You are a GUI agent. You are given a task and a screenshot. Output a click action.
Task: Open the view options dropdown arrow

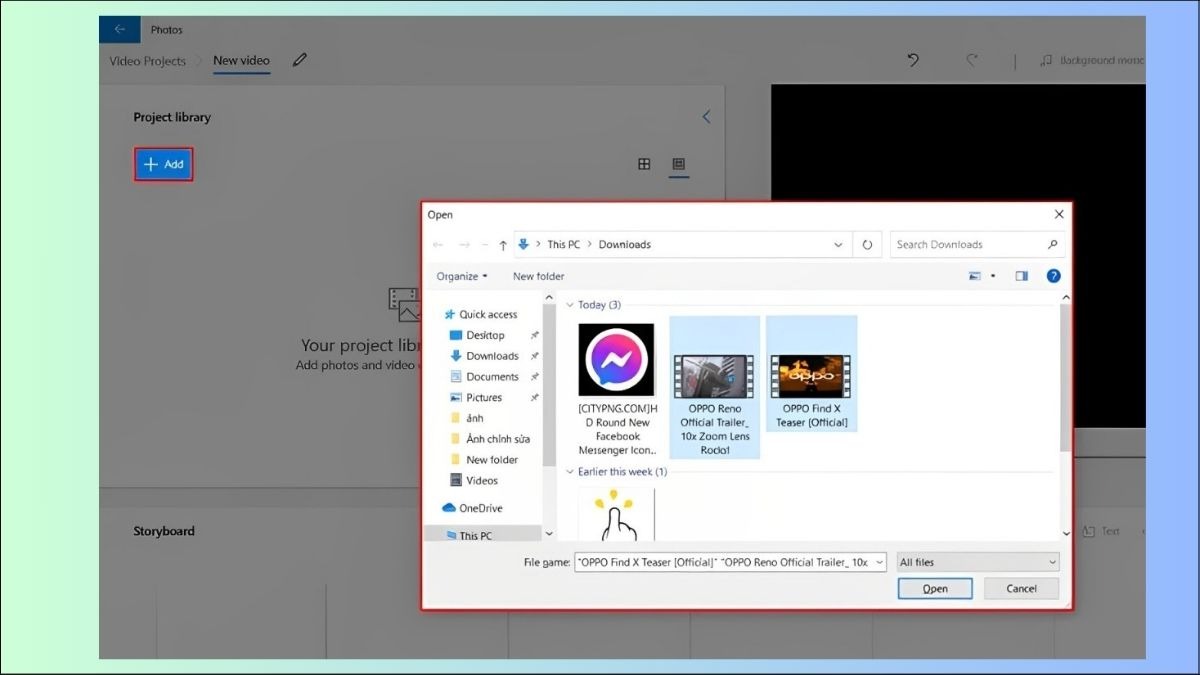click(x=993, y=276)
